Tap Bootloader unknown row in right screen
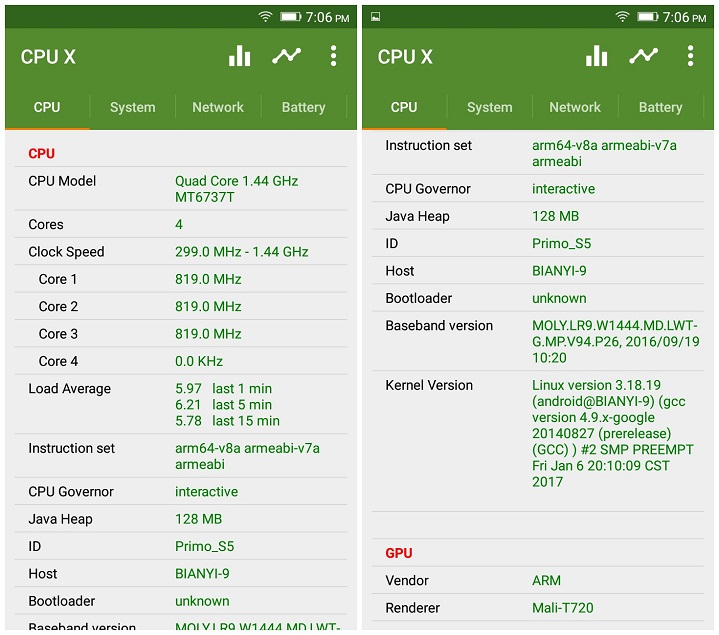This screenshot has width=719, height=635. [x=538, y=298]
